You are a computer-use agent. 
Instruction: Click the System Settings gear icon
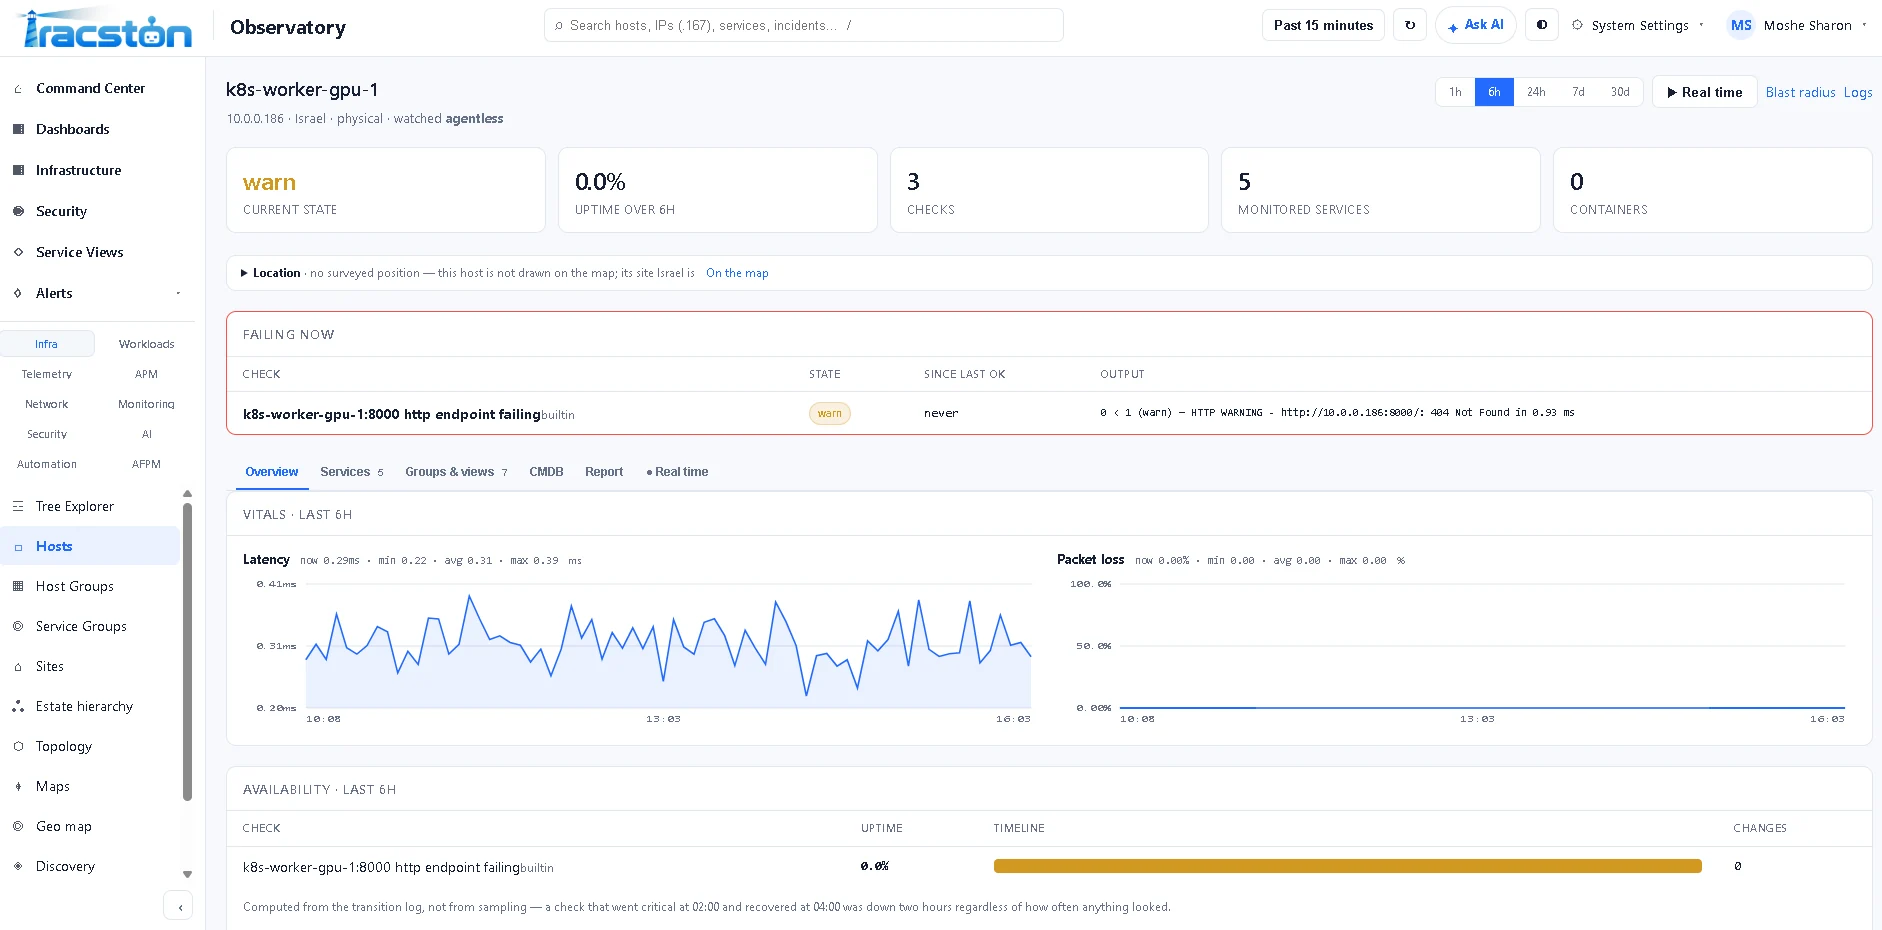[1577, 25]
